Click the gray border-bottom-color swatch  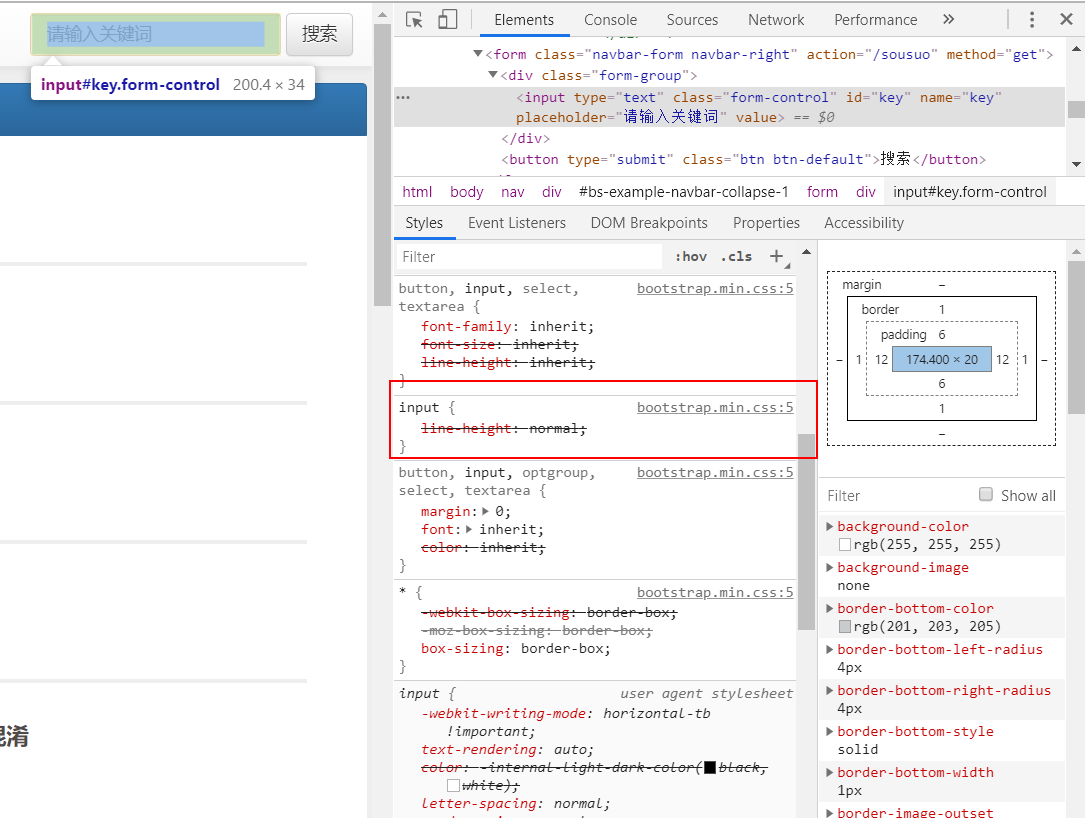[x=844, y=626]
